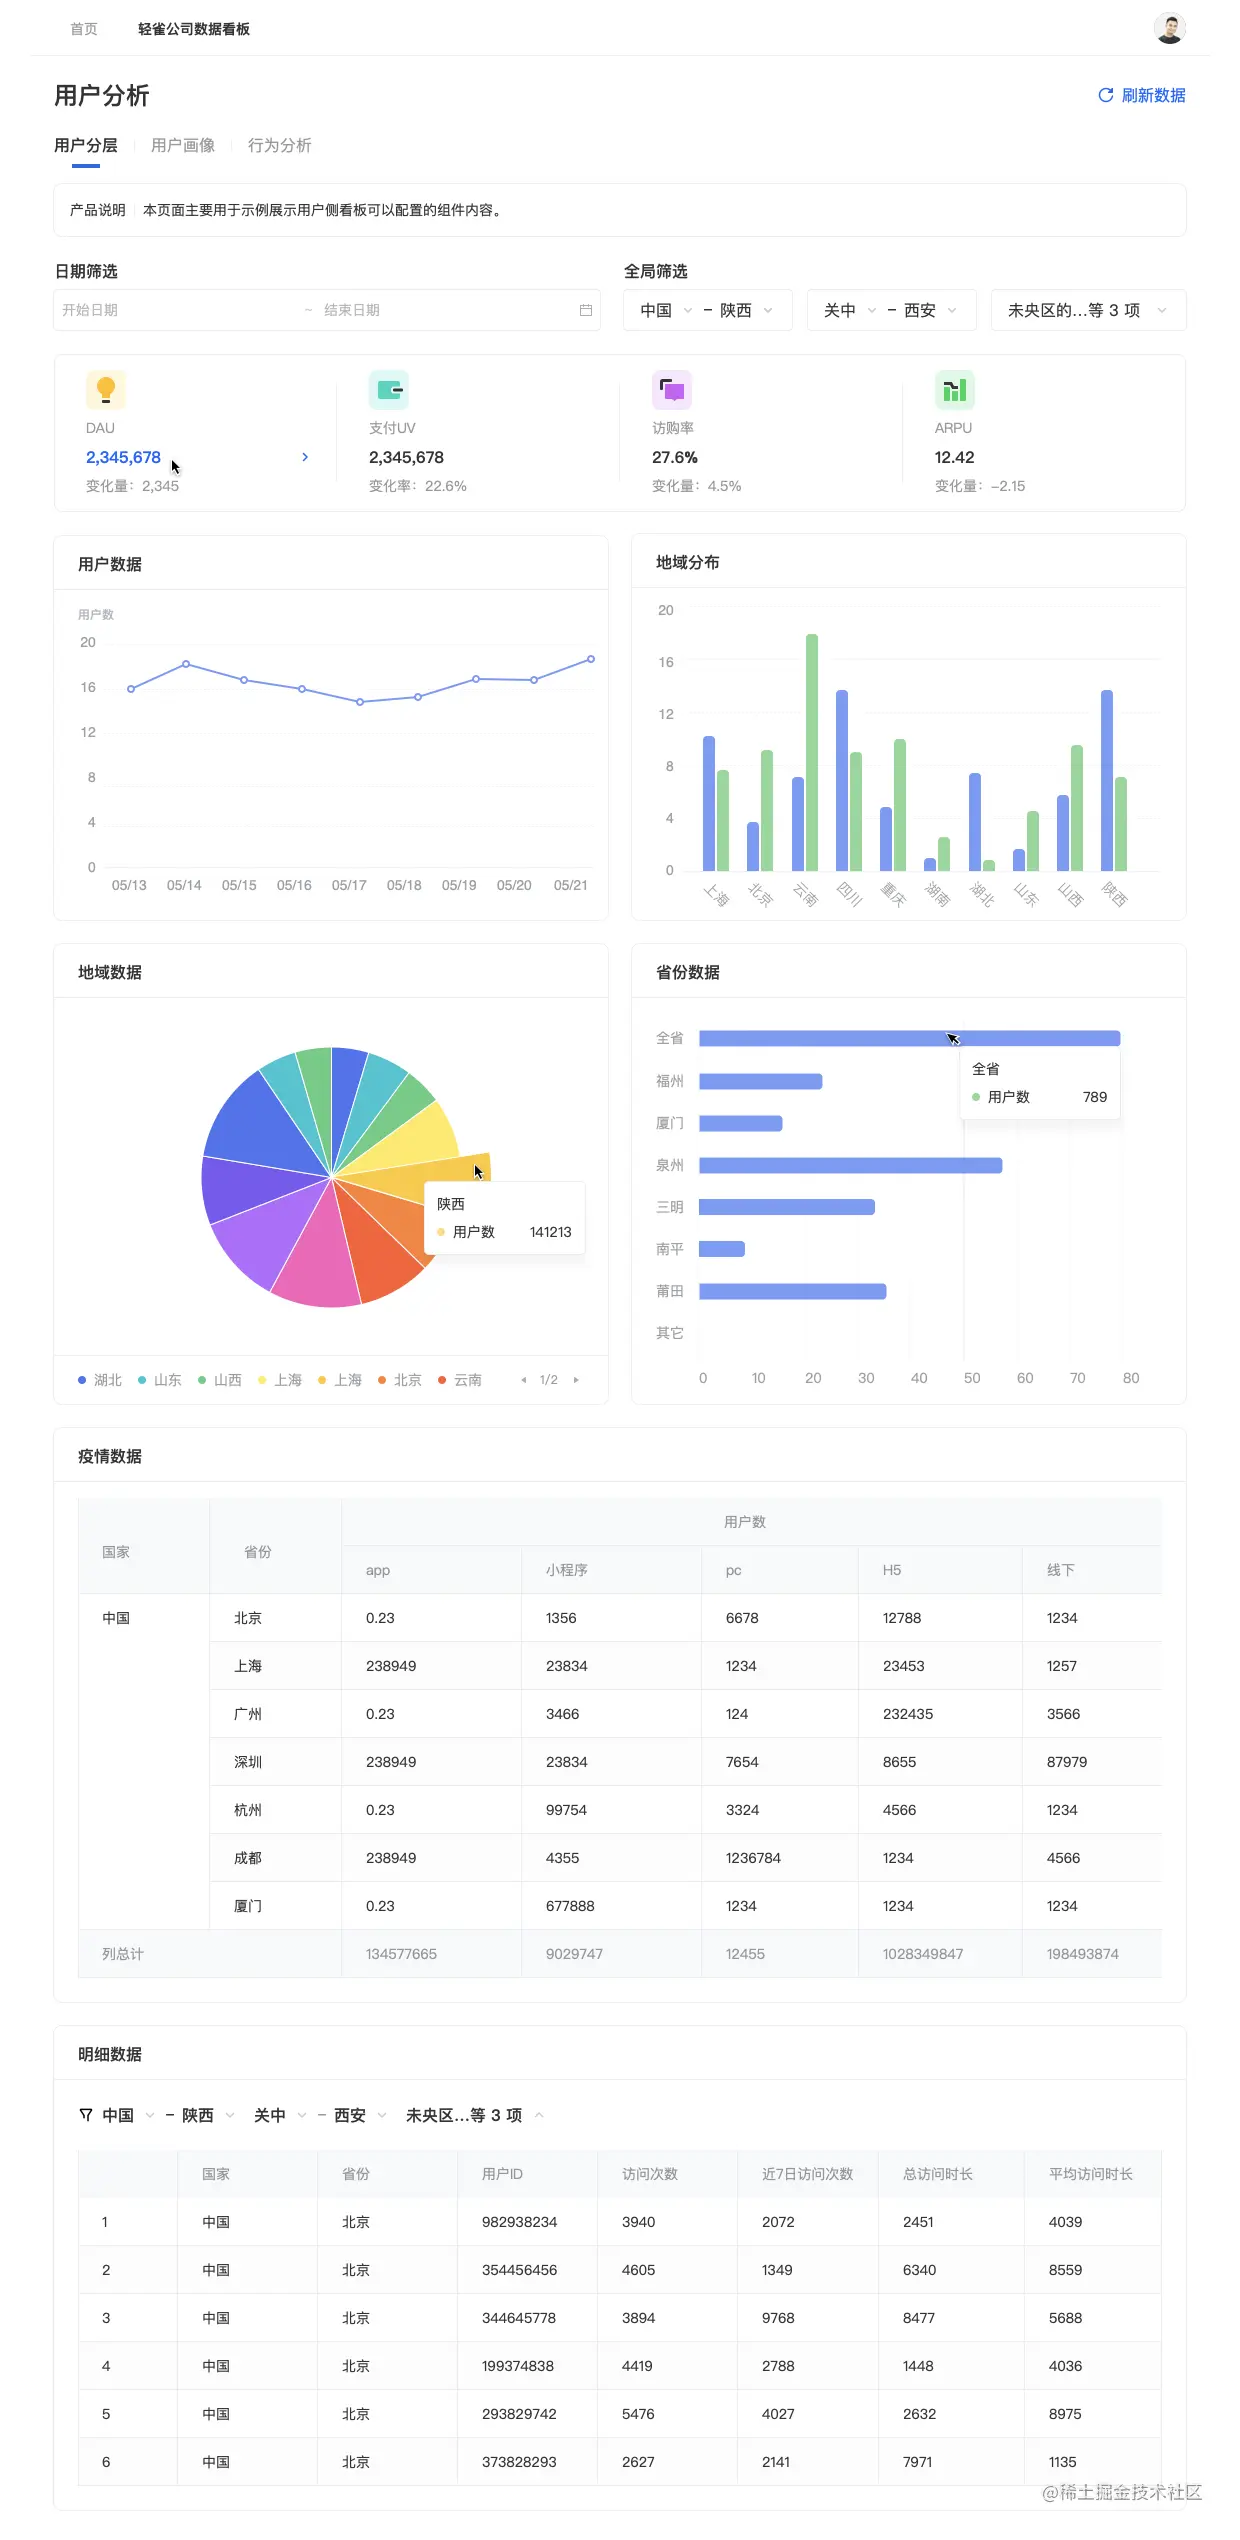Open the 关中 - 西安 global filter dropdown

[x=891, y=310]
